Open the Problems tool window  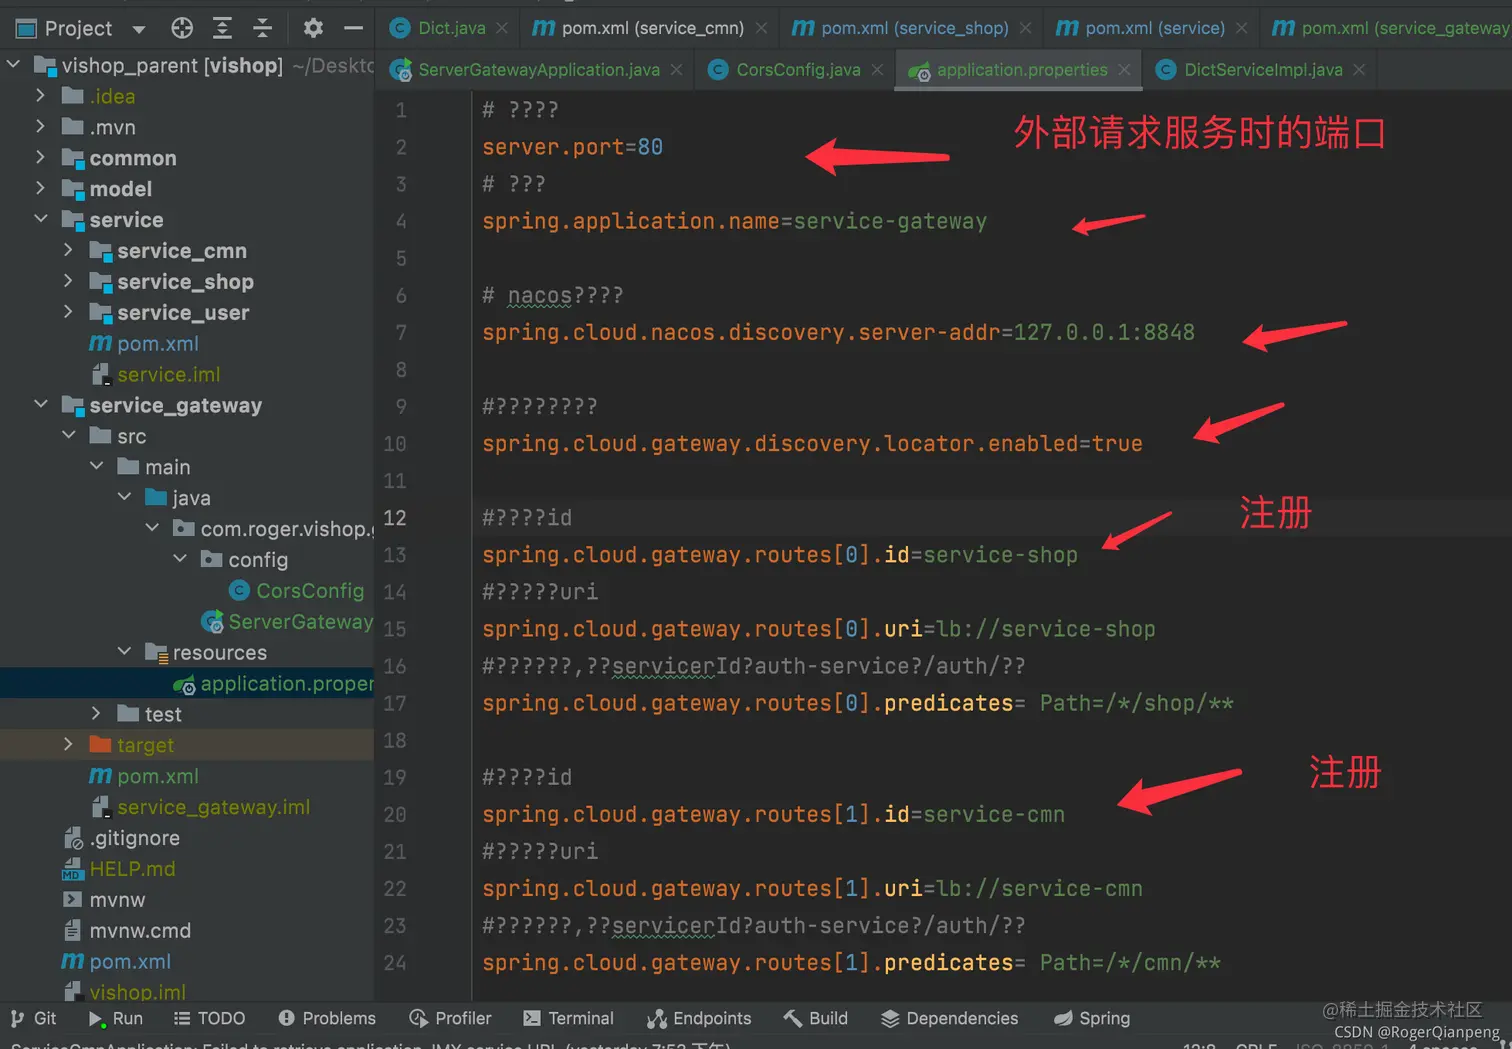(x=327, y=1018)
